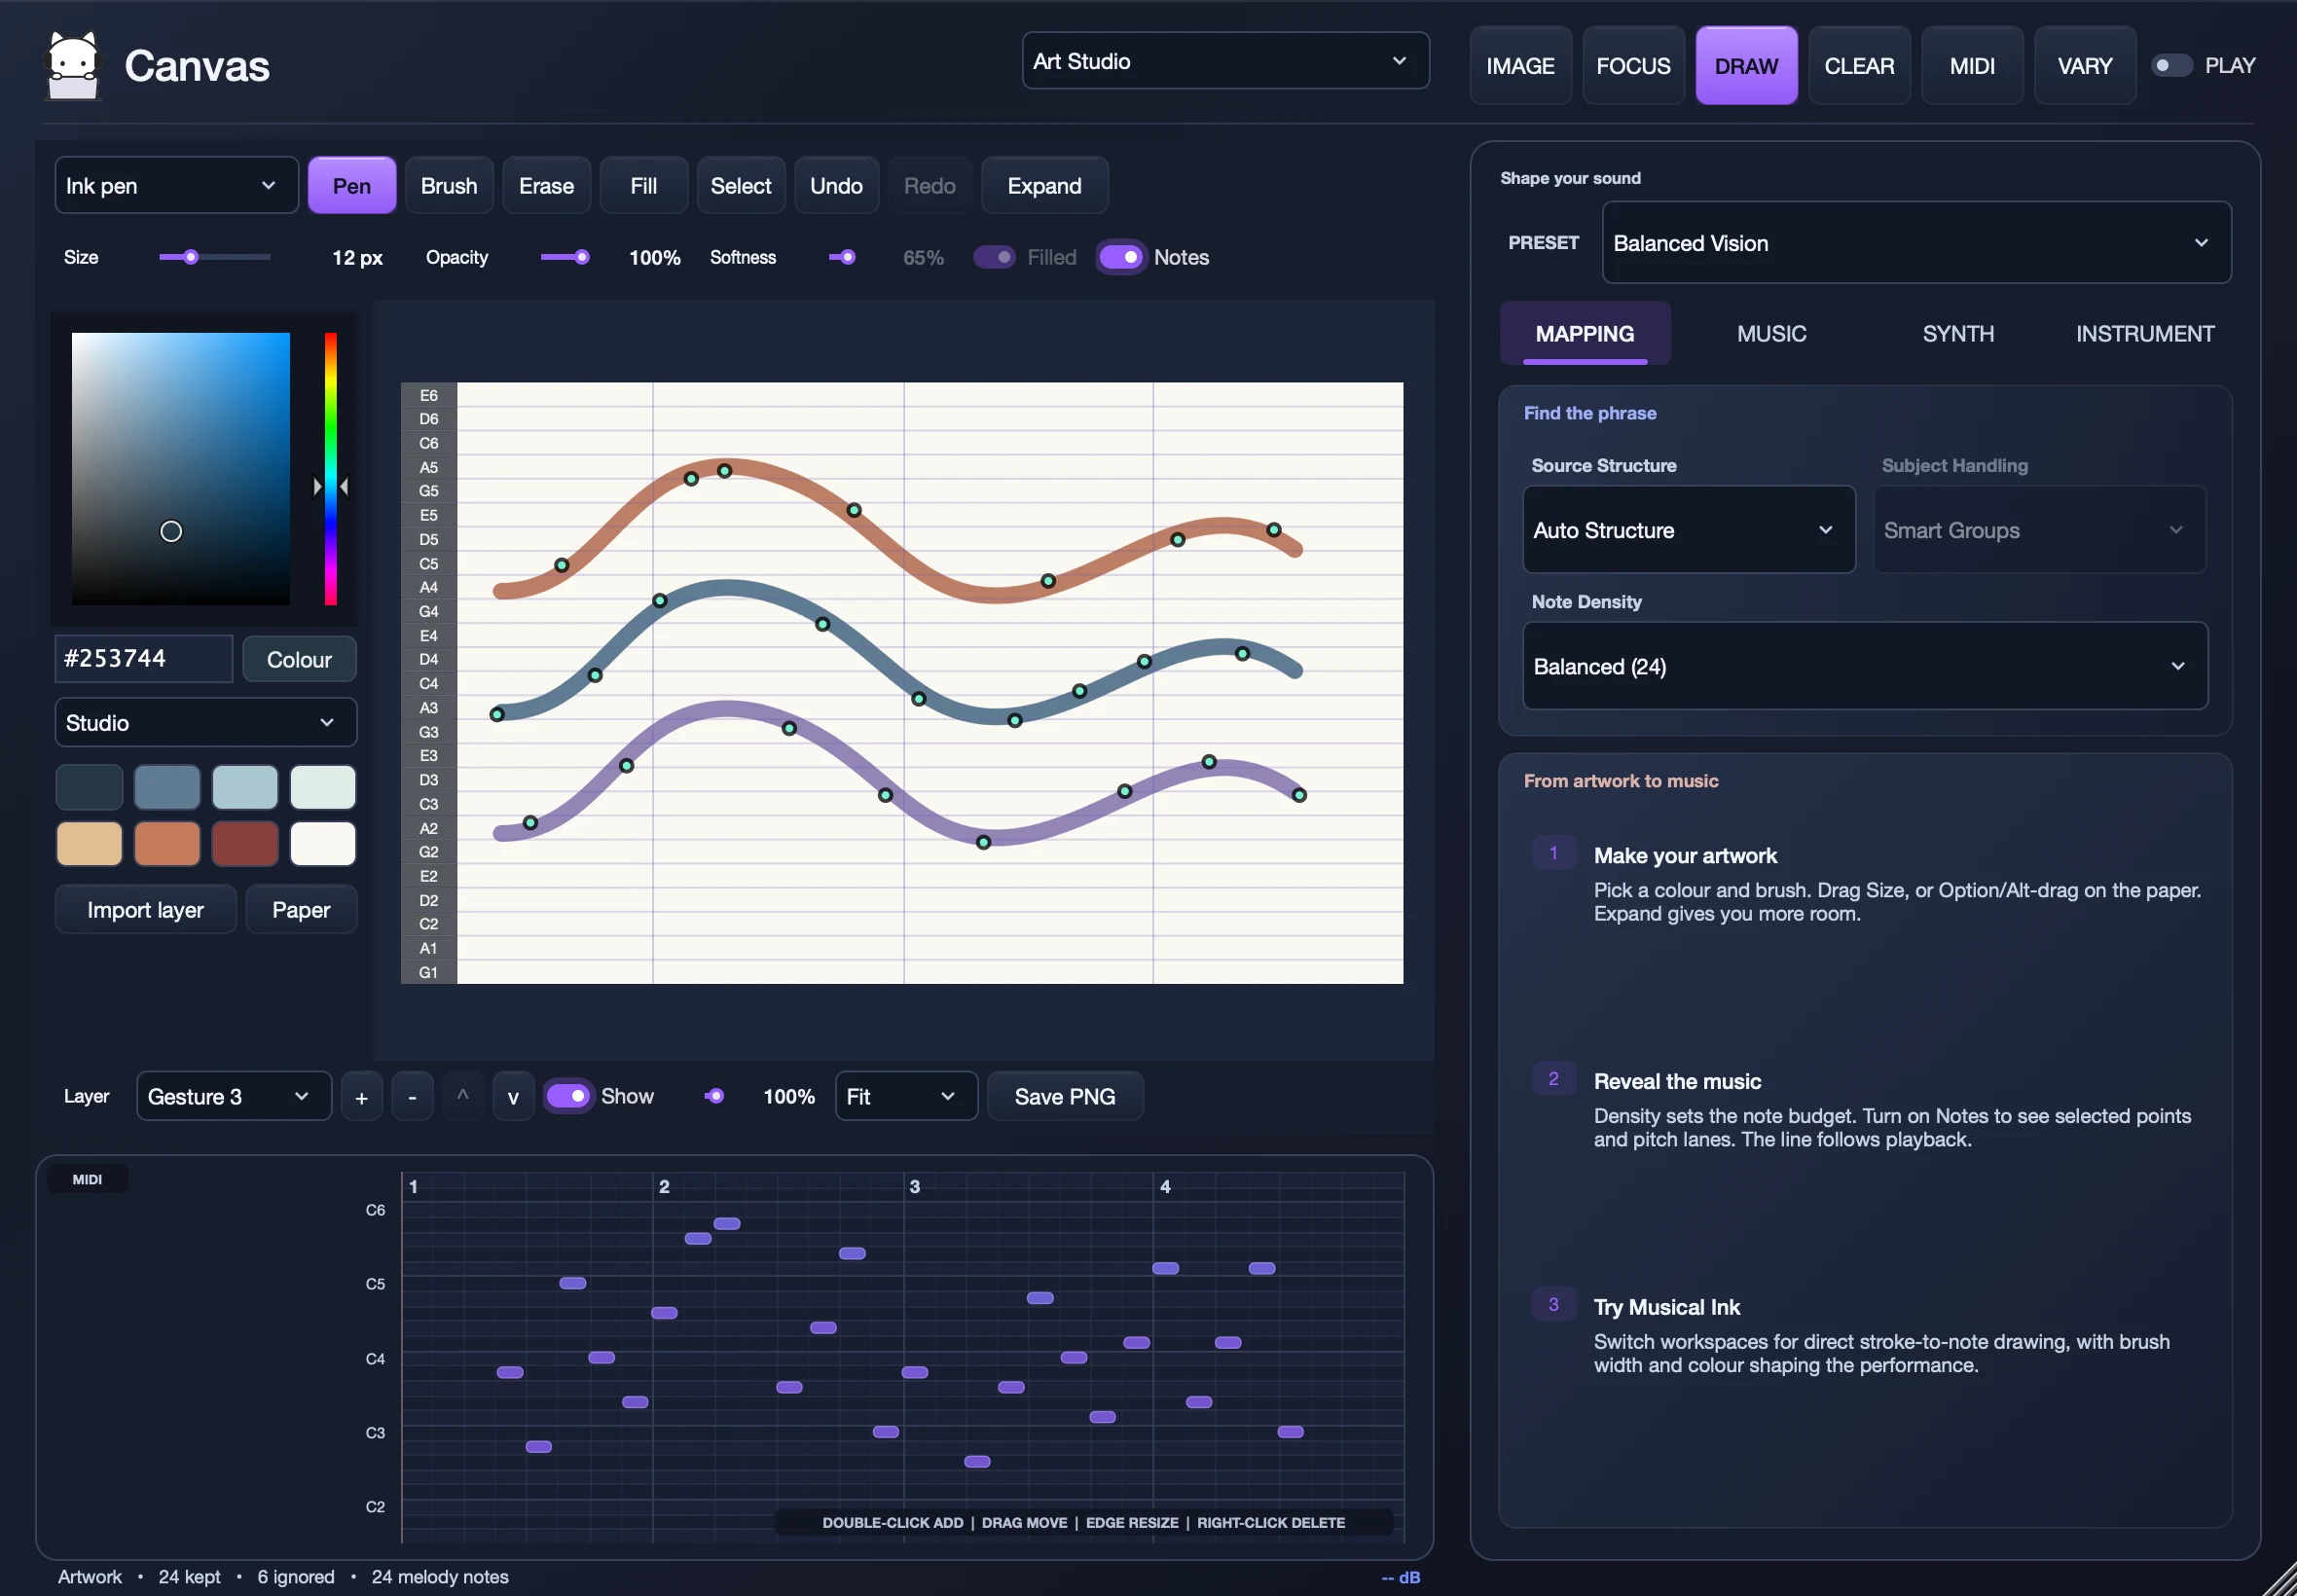Click the VARY button
2297x1596 pixels.
pyautogui.click(x=2084, y=66)
